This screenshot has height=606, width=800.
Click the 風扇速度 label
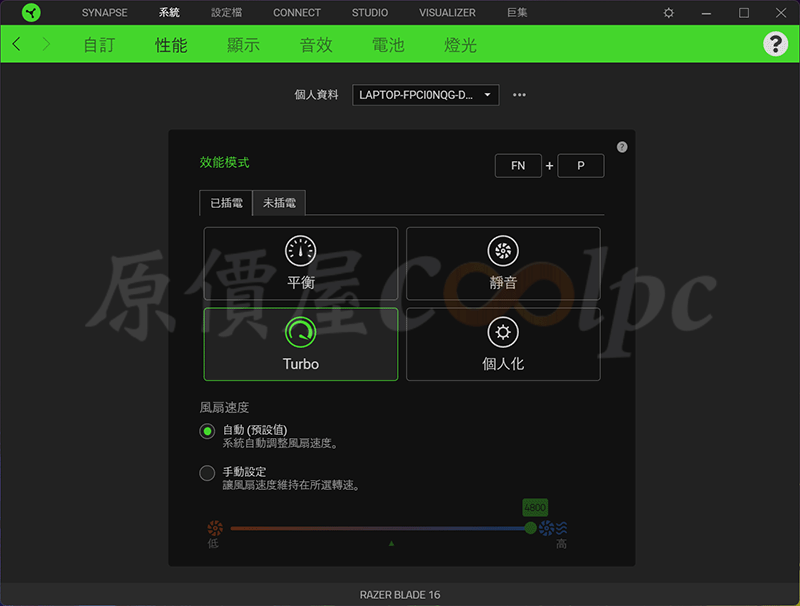pos(224,408)
